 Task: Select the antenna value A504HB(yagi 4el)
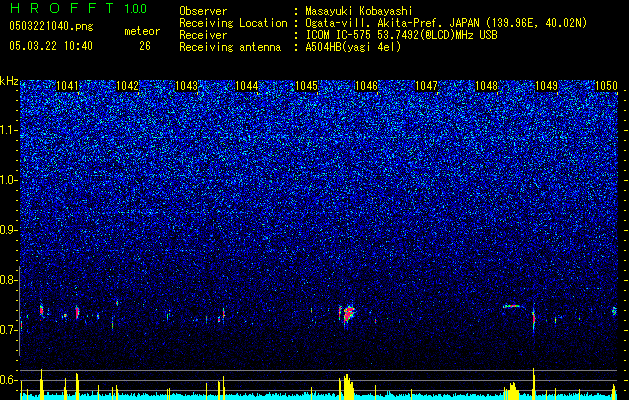click(x=353, y=47)
